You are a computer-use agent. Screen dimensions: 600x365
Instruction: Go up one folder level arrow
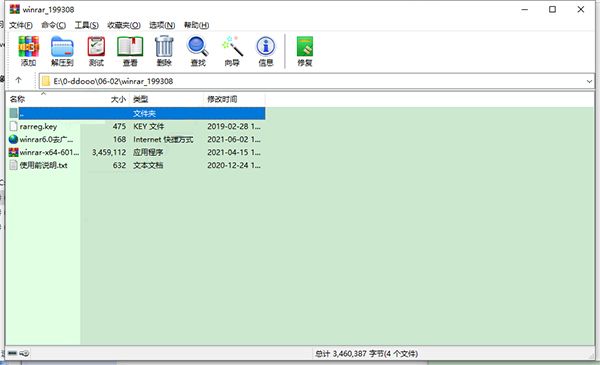coord(18,80)
